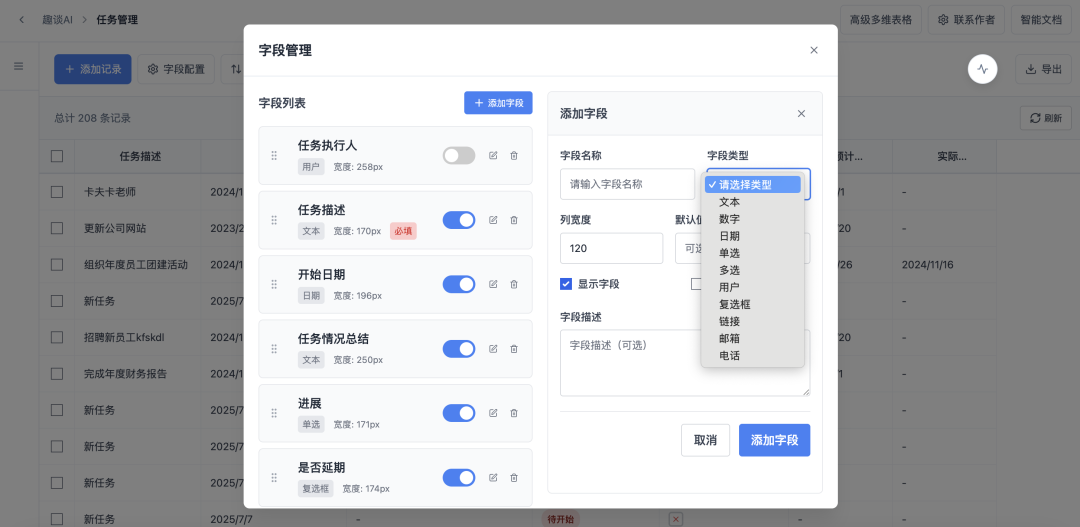Open 字段配置 settings
1080x527 pixels.
tap(176, 69)
